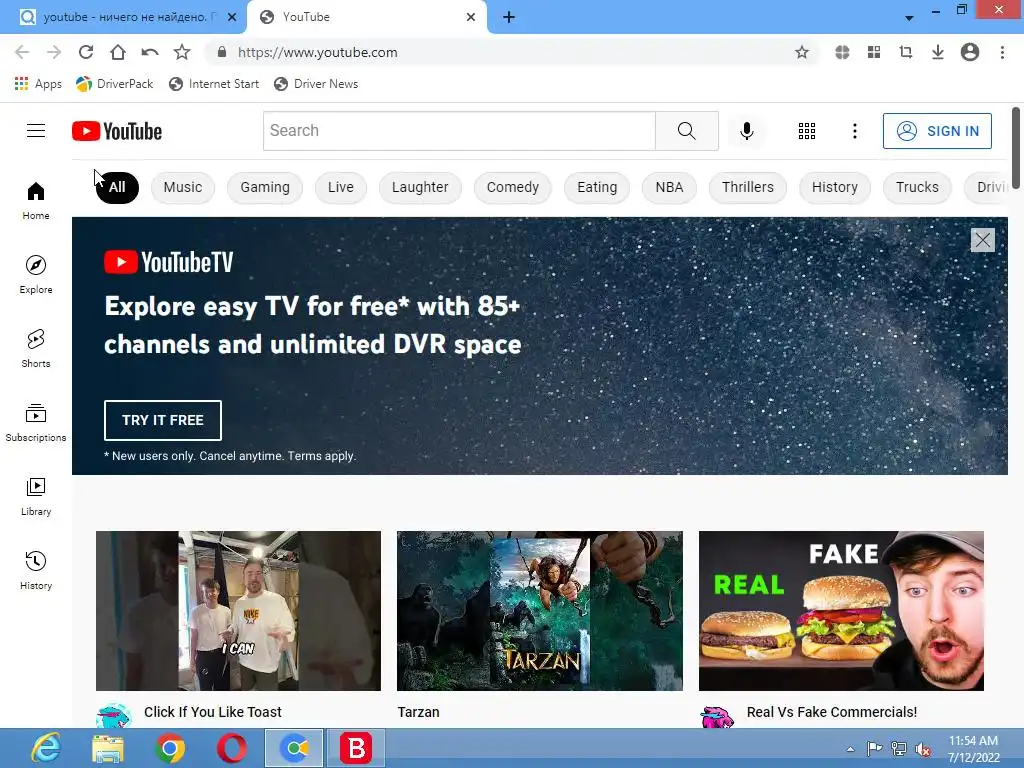Click the tiles extension icon in toolbar

(874, 52)
